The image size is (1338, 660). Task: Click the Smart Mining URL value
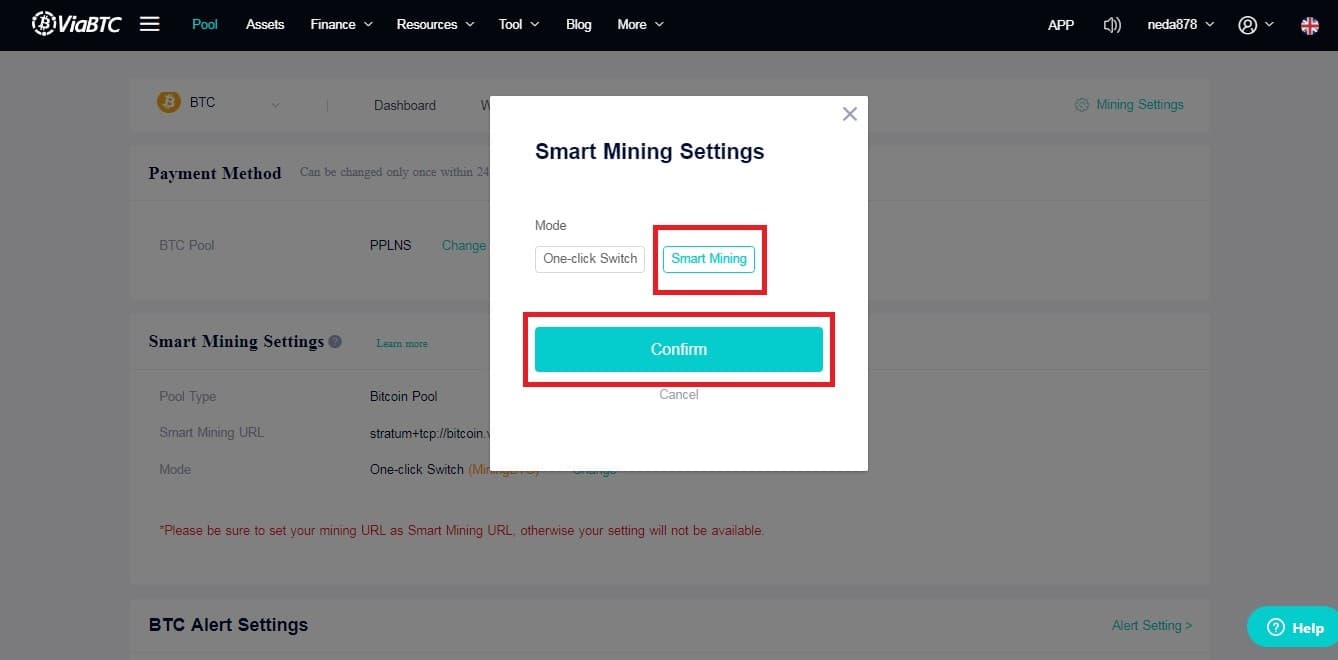(x=429, y=433)
